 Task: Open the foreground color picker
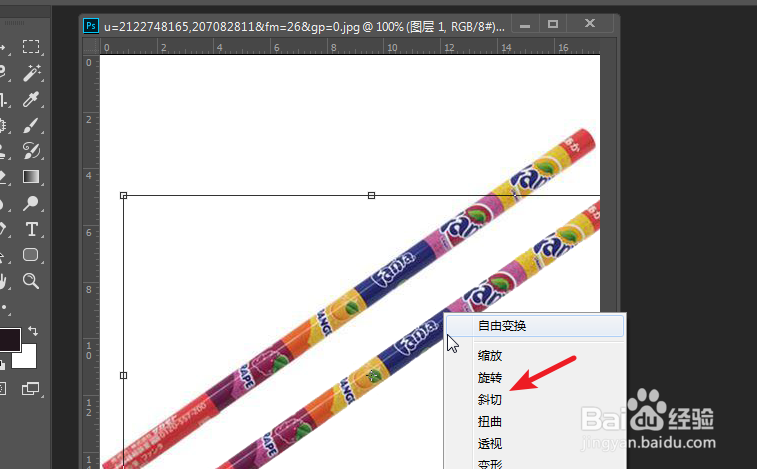tap(9, 340)
